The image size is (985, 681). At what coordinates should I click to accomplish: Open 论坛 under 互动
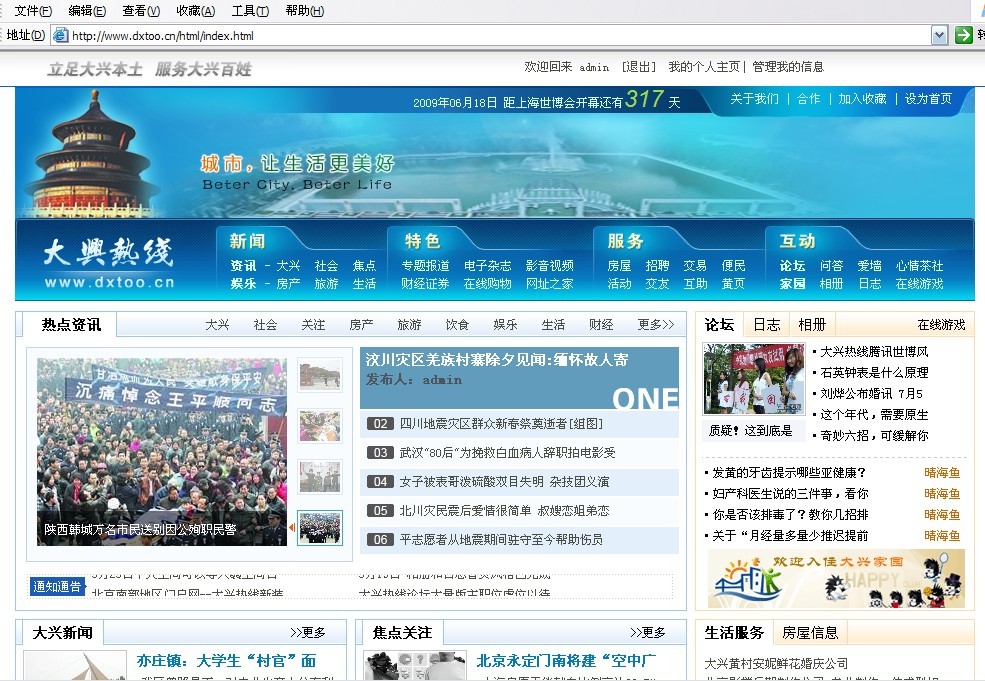pos(792,266)
